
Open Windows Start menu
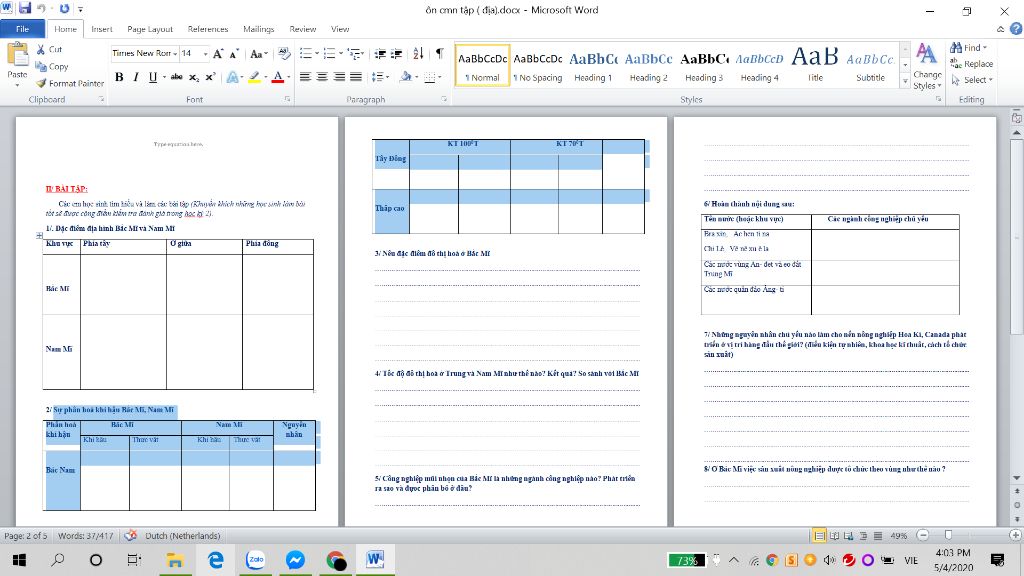click(x=19, y=560)
